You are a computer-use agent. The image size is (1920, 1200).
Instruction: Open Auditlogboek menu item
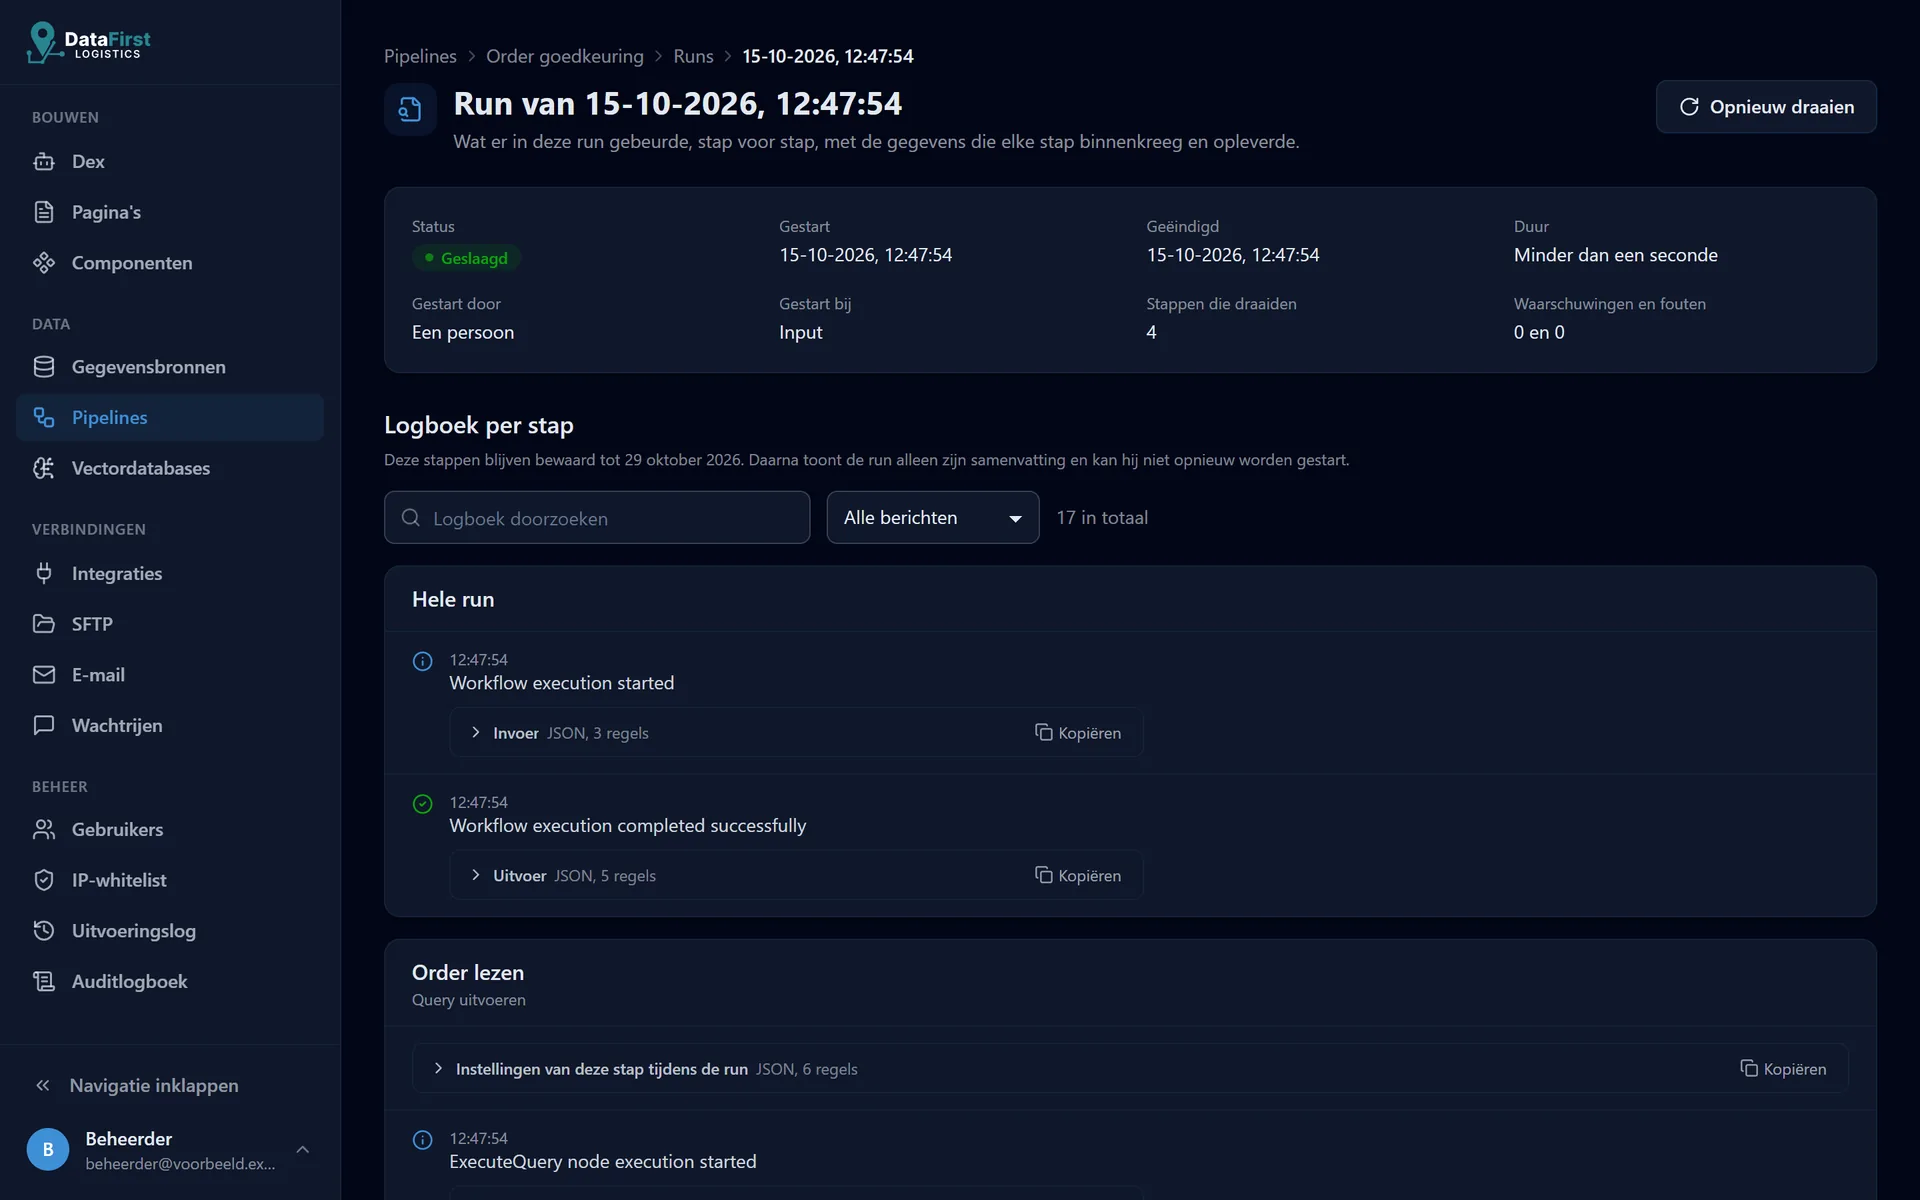(x=170, y=982)
